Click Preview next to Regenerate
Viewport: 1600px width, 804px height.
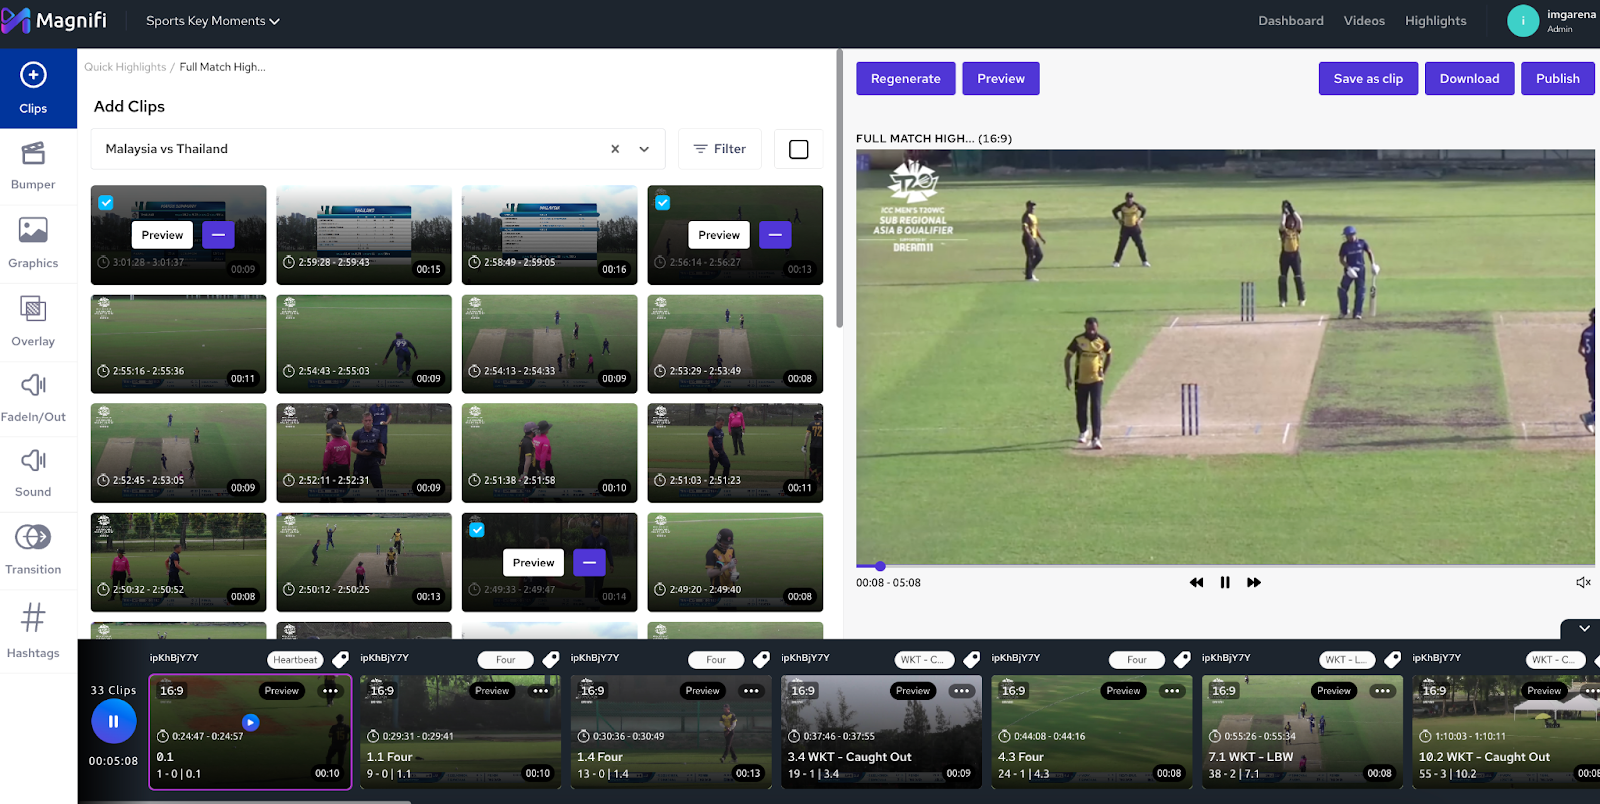[x=1001, y=79]
